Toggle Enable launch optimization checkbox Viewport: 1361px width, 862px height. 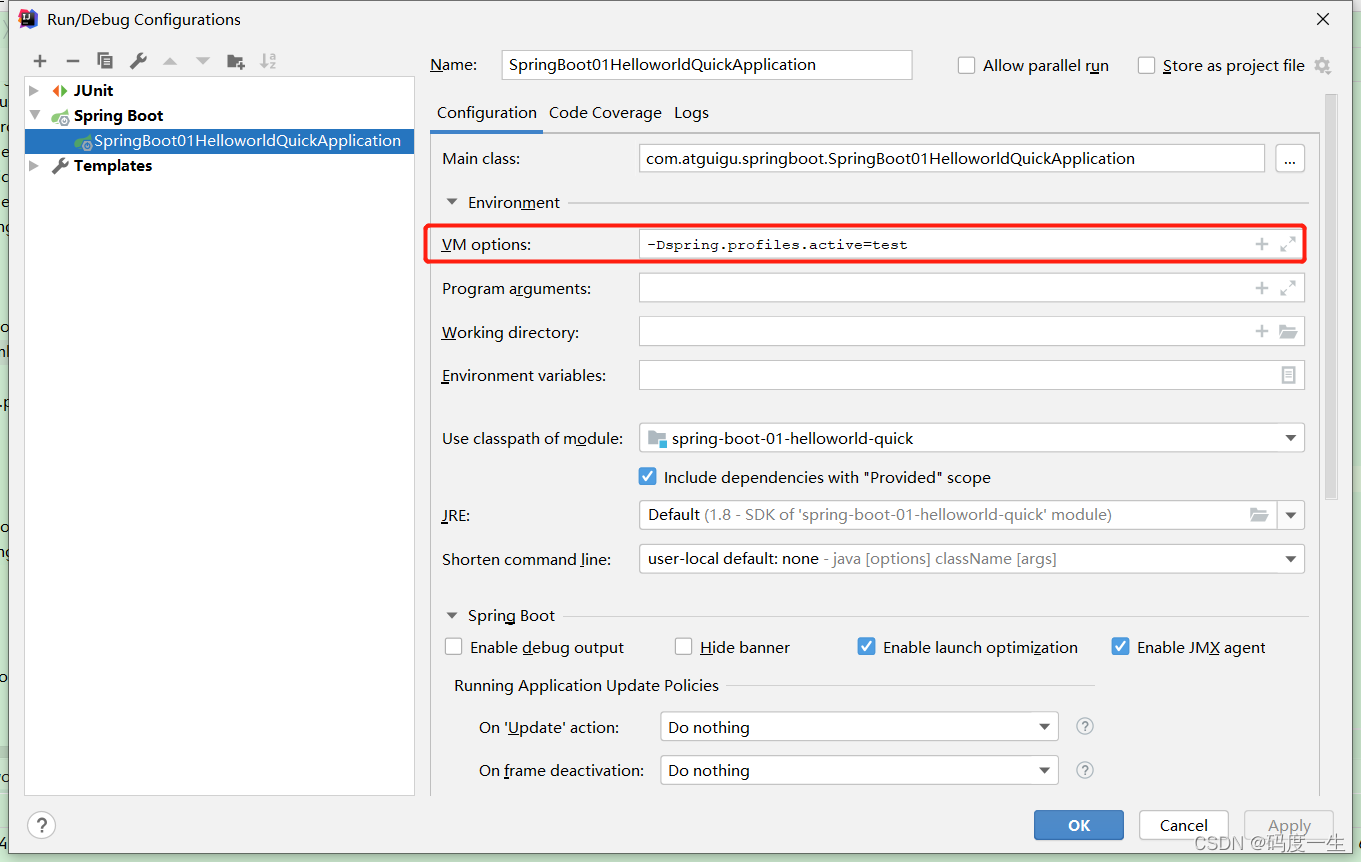[867, 647]
